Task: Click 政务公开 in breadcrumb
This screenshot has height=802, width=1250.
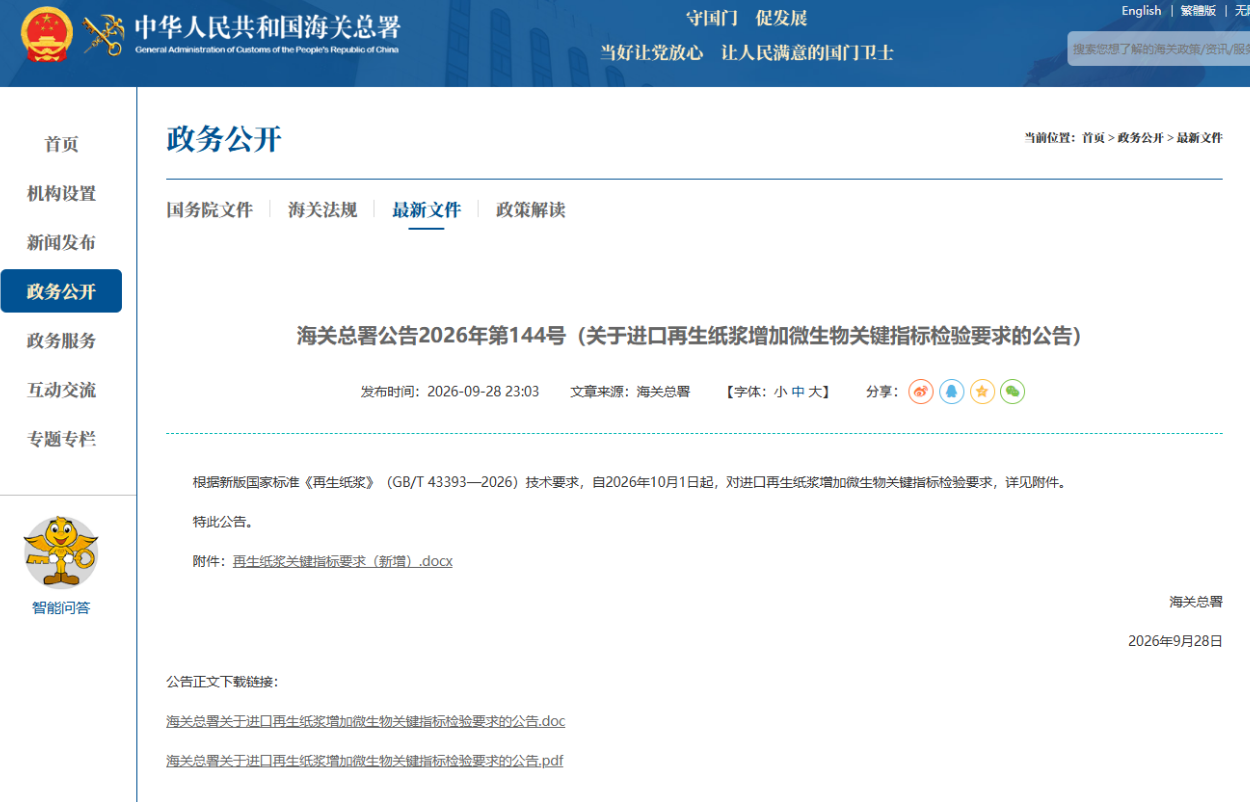Action: pos(1140,138)
